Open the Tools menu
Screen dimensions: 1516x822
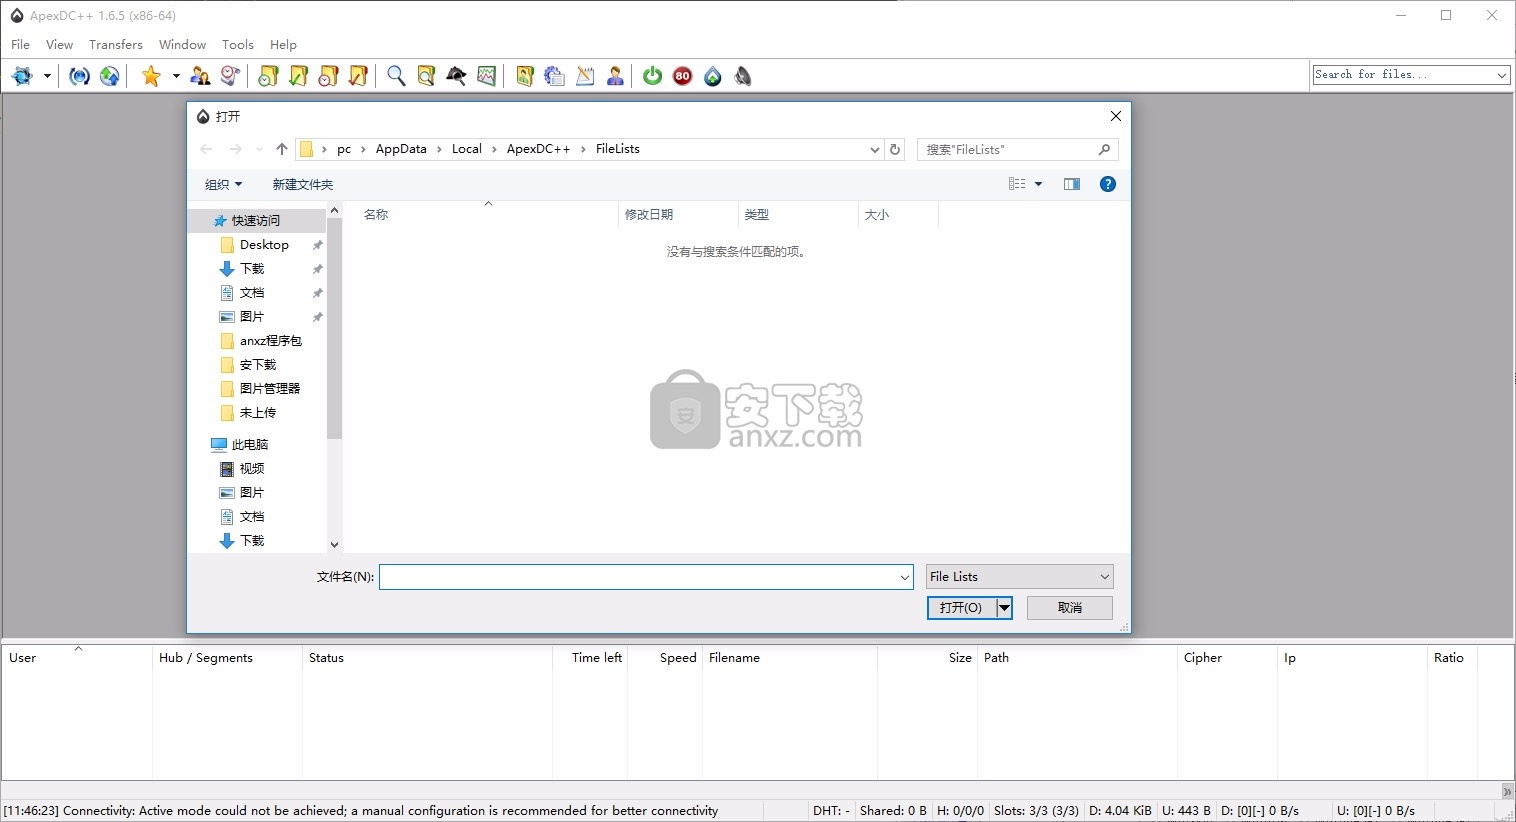tap(238, 44)
